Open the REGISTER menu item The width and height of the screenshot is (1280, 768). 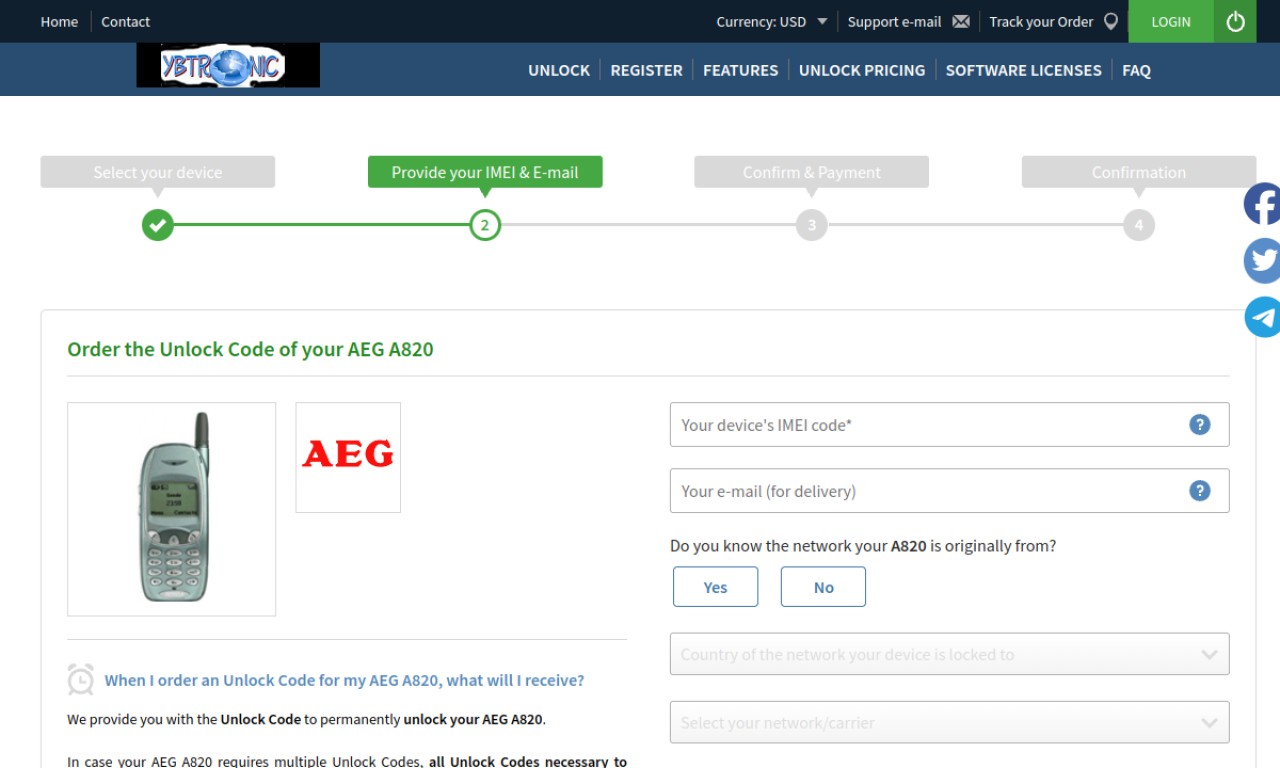click(x=646, y=70)
